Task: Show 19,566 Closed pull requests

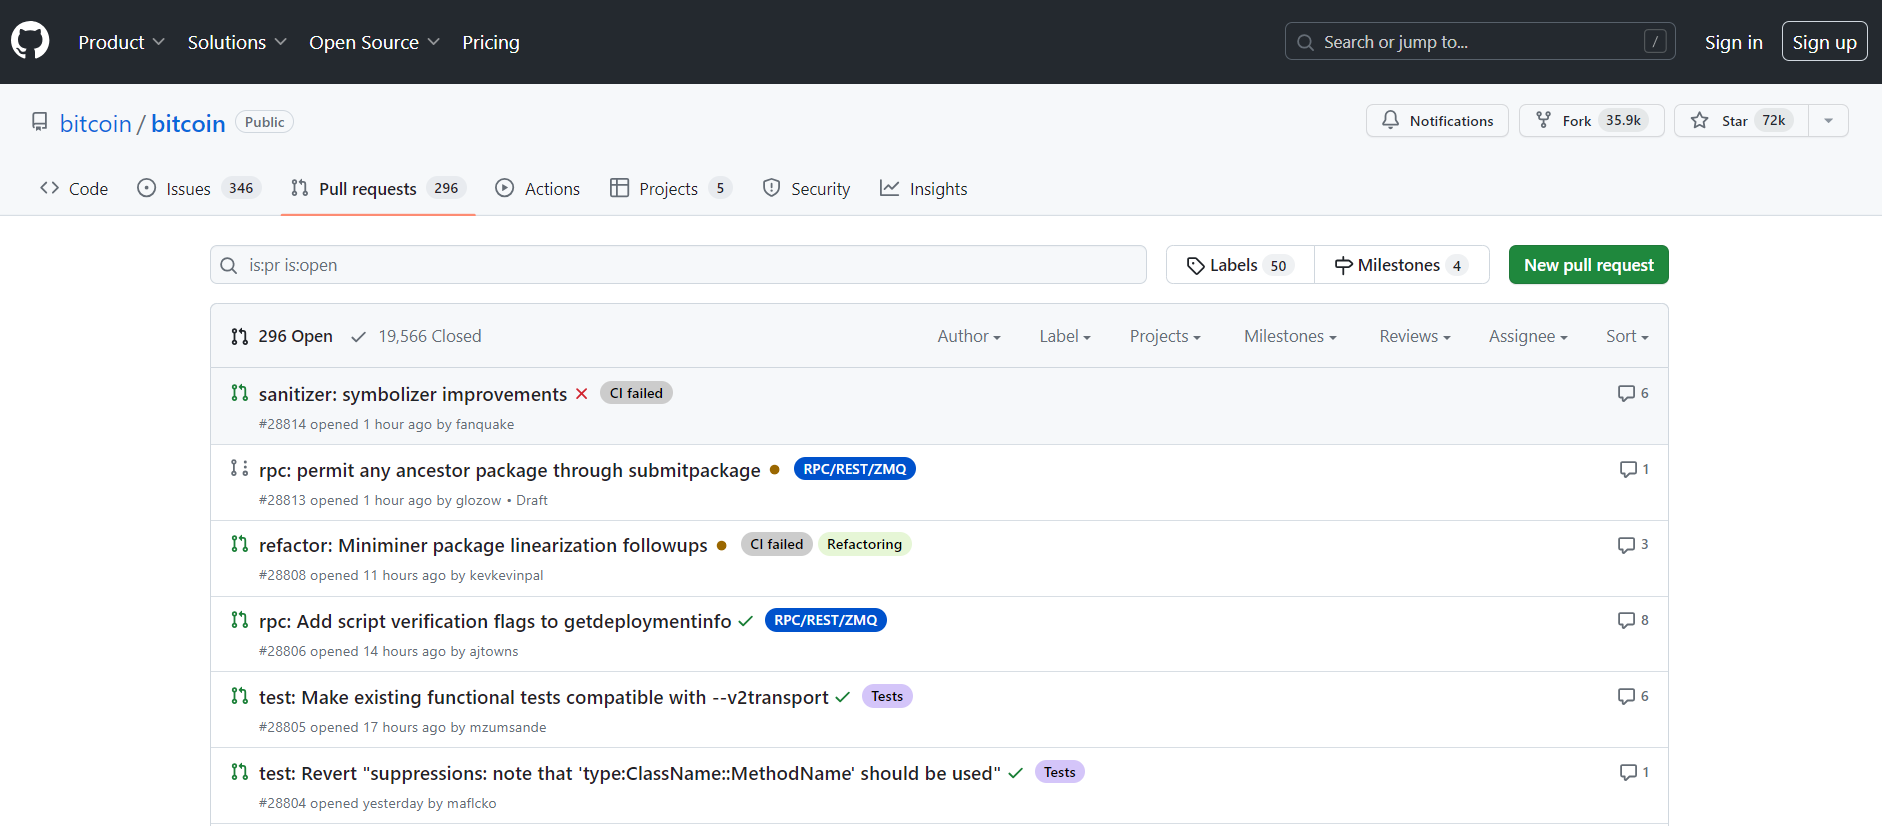Action: [416, 337]
